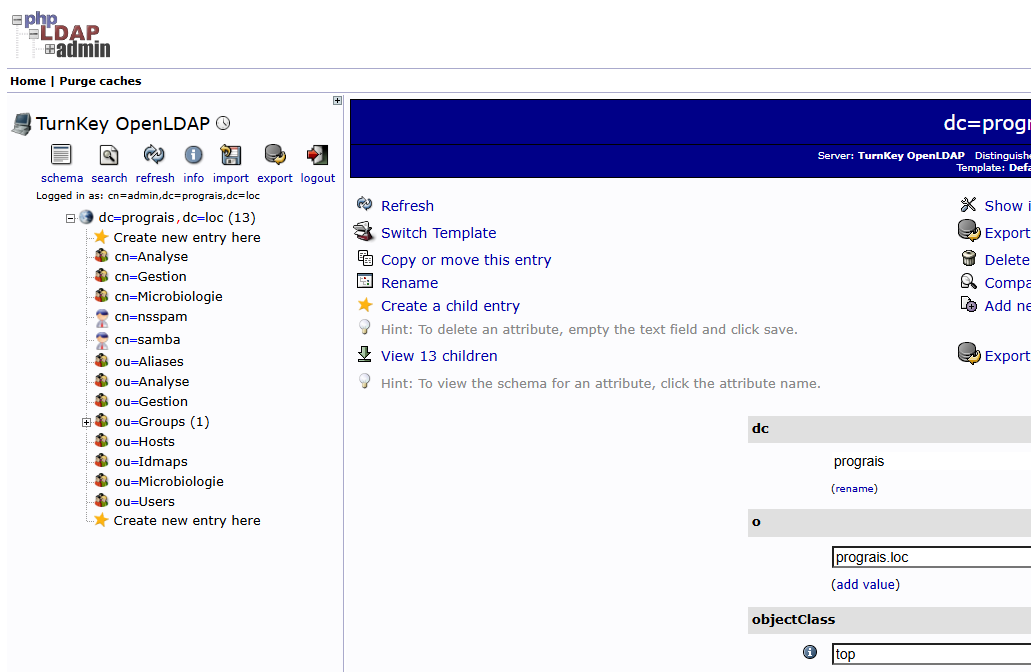This screenshot has height=672, width=1031.
Task: Click the dc attribute name header
Action: click(760, 429)
